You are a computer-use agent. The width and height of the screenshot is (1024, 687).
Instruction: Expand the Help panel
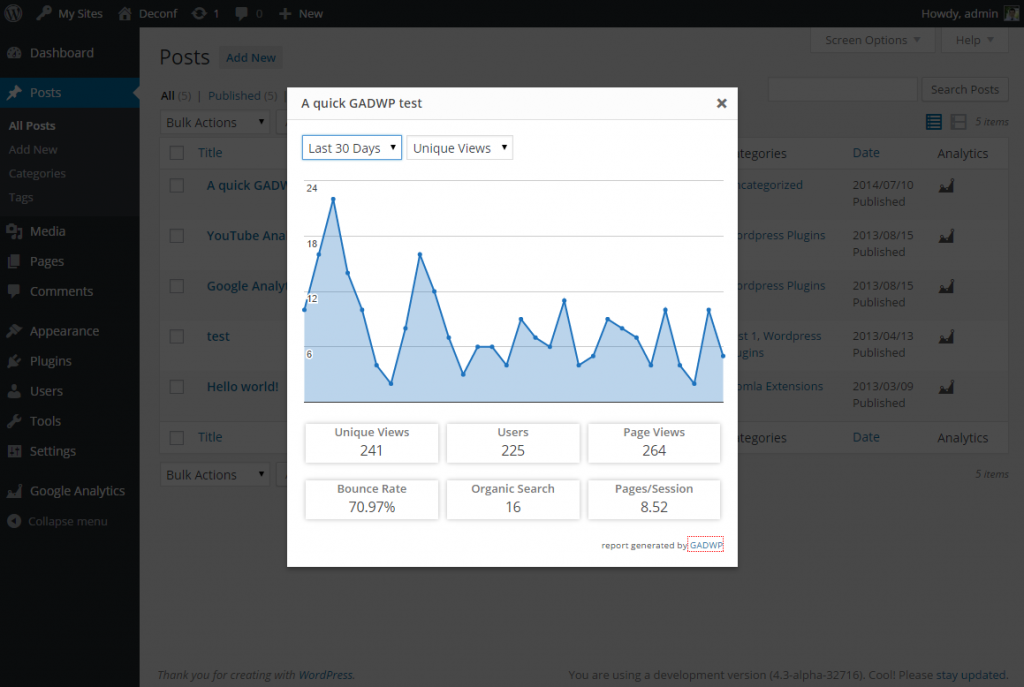click(974, 40)
